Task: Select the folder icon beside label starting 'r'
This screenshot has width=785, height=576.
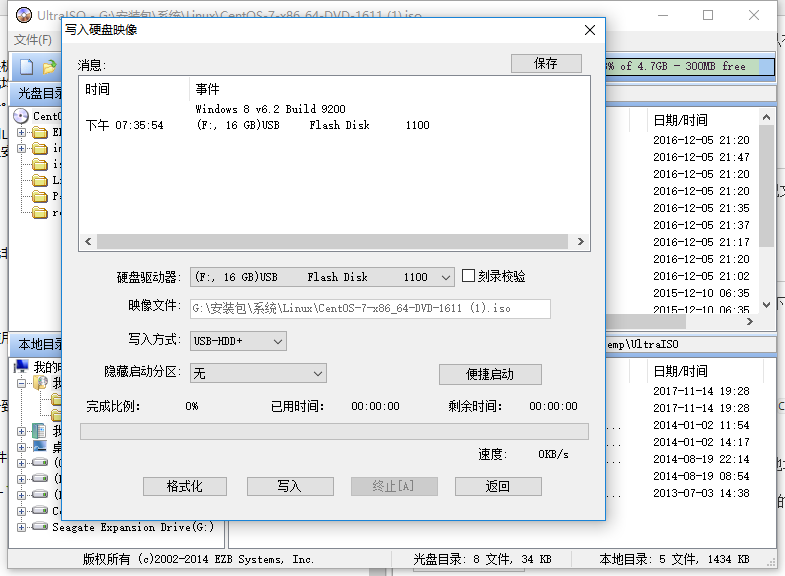Action: click(x=40, y=213)
